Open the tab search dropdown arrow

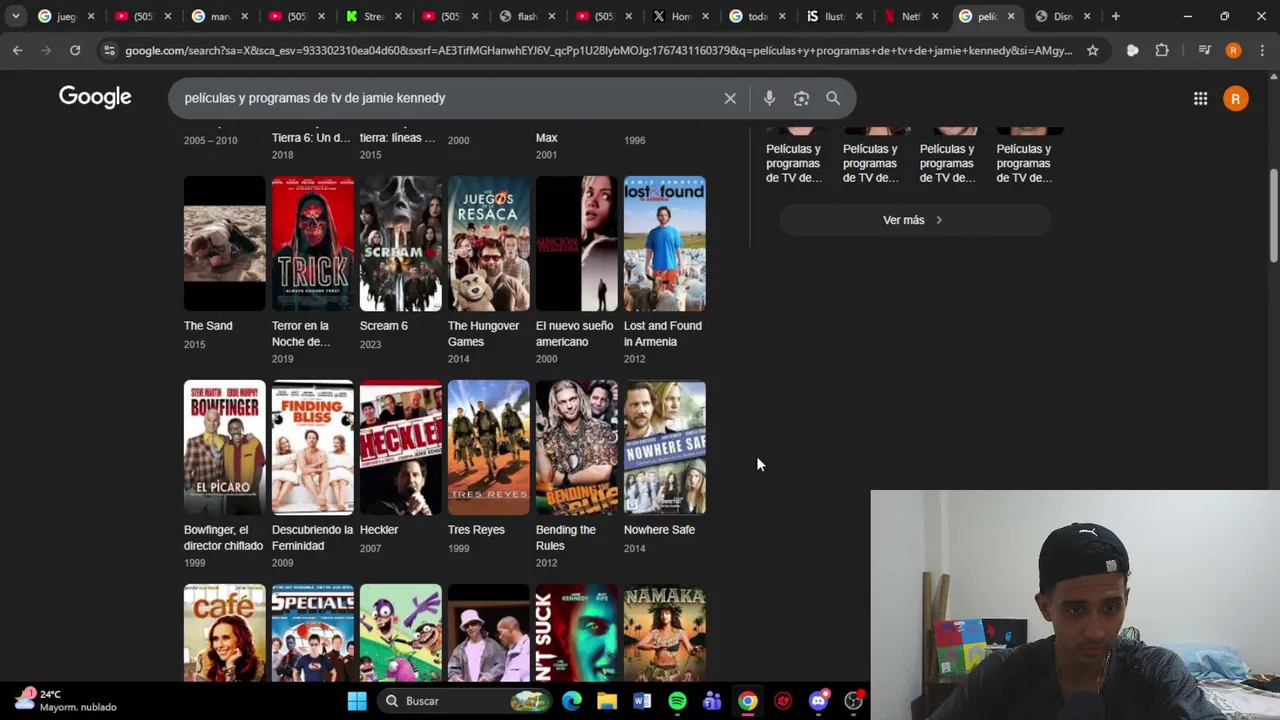(x=15, y=16)
